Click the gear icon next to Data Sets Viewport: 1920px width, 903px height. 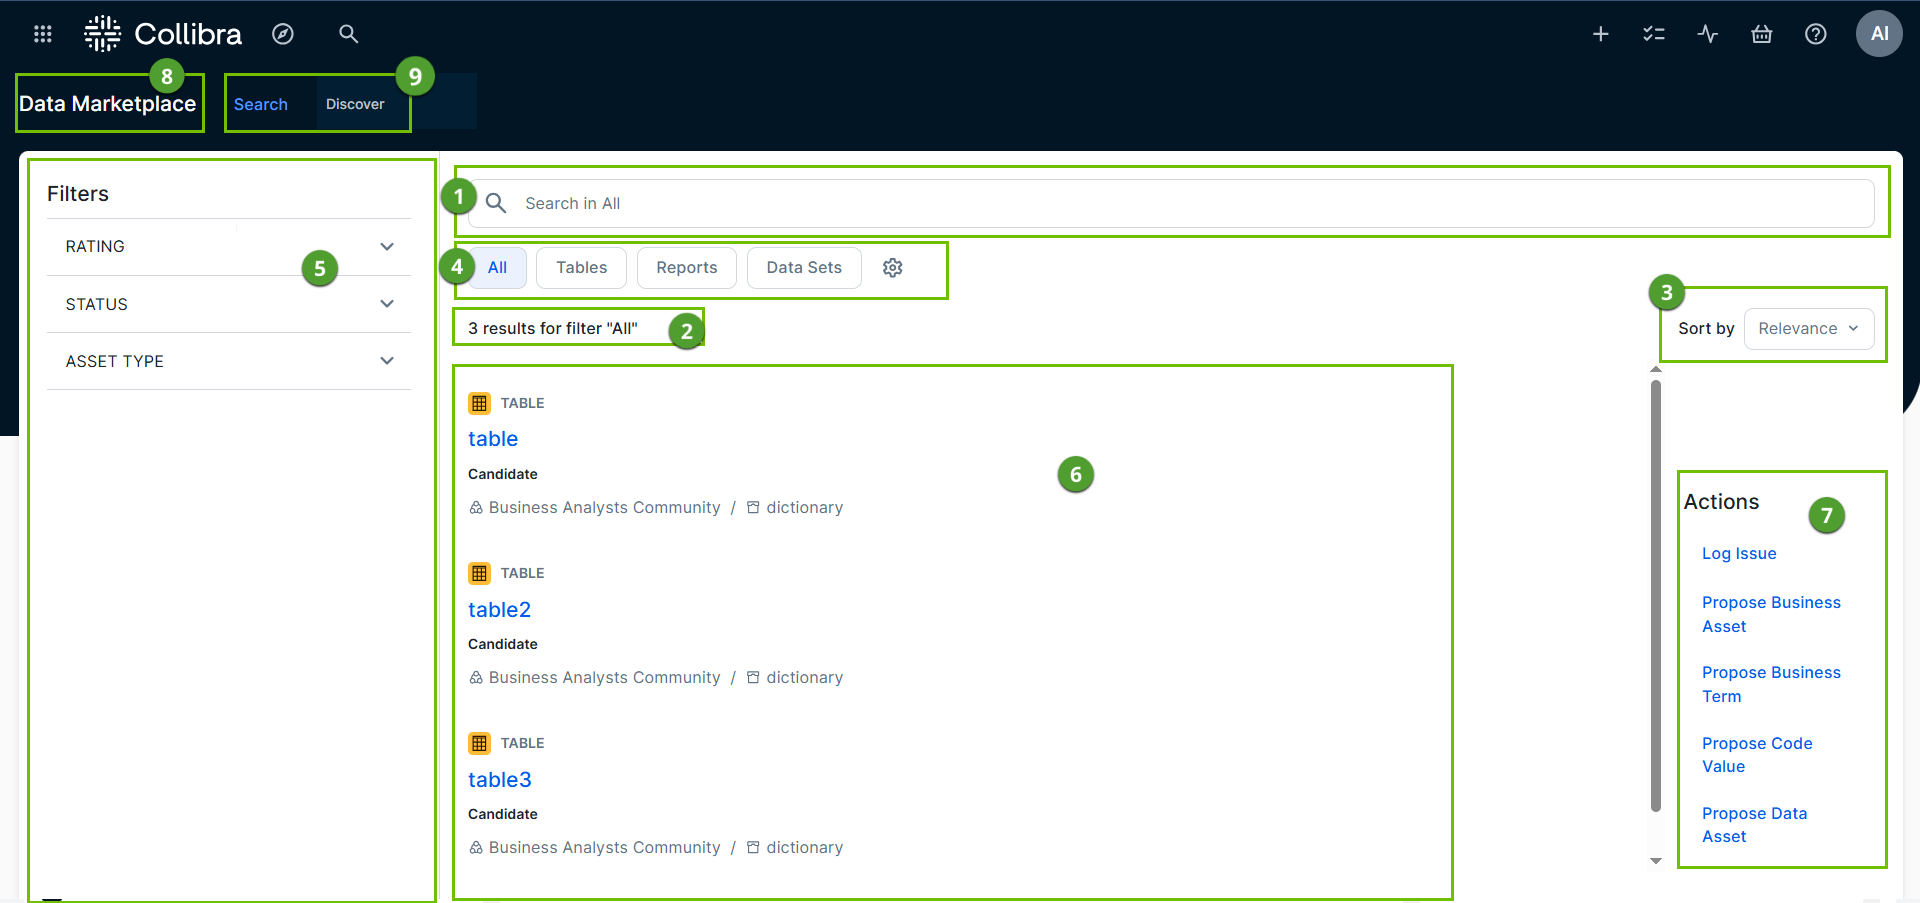[893, 268]
